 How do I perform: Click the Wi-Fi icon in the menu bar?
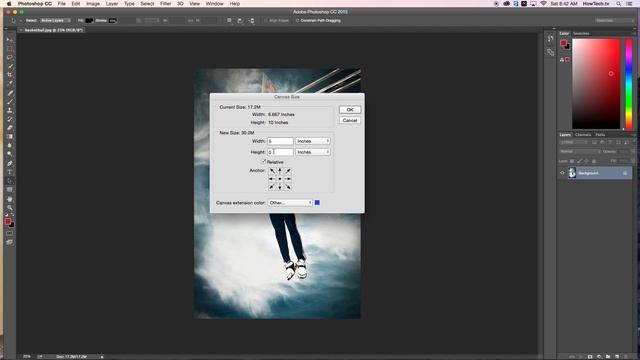tap(543, 4)
